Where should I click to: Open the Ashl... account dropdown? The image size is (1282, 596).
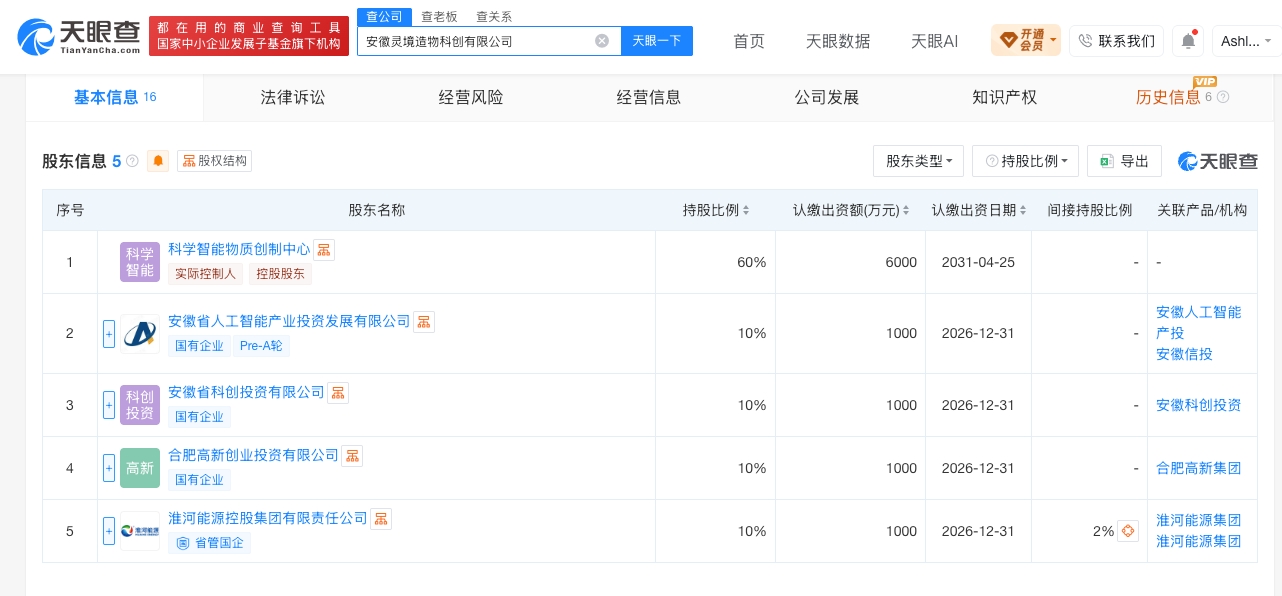click(x=1246, y=41)
